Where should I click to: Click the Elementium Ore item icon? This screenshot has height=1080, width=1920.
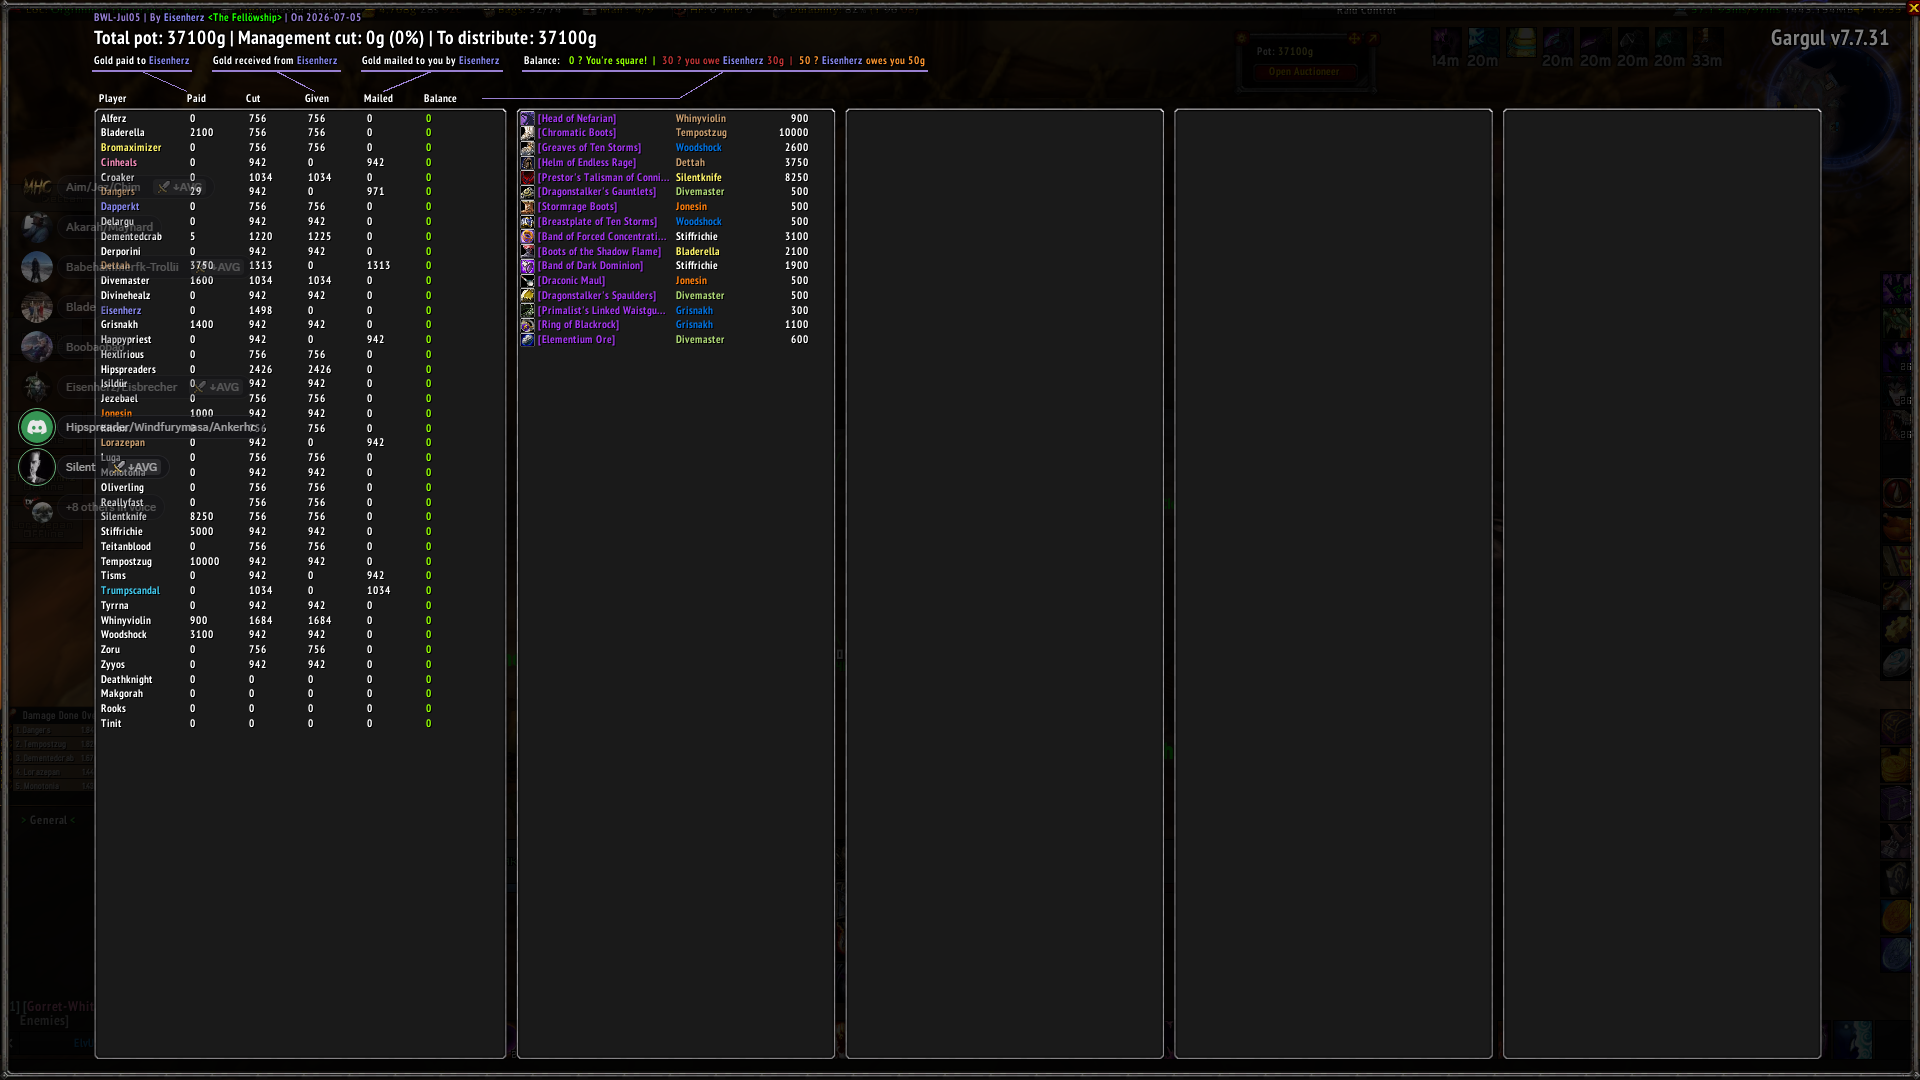[527, 340]
